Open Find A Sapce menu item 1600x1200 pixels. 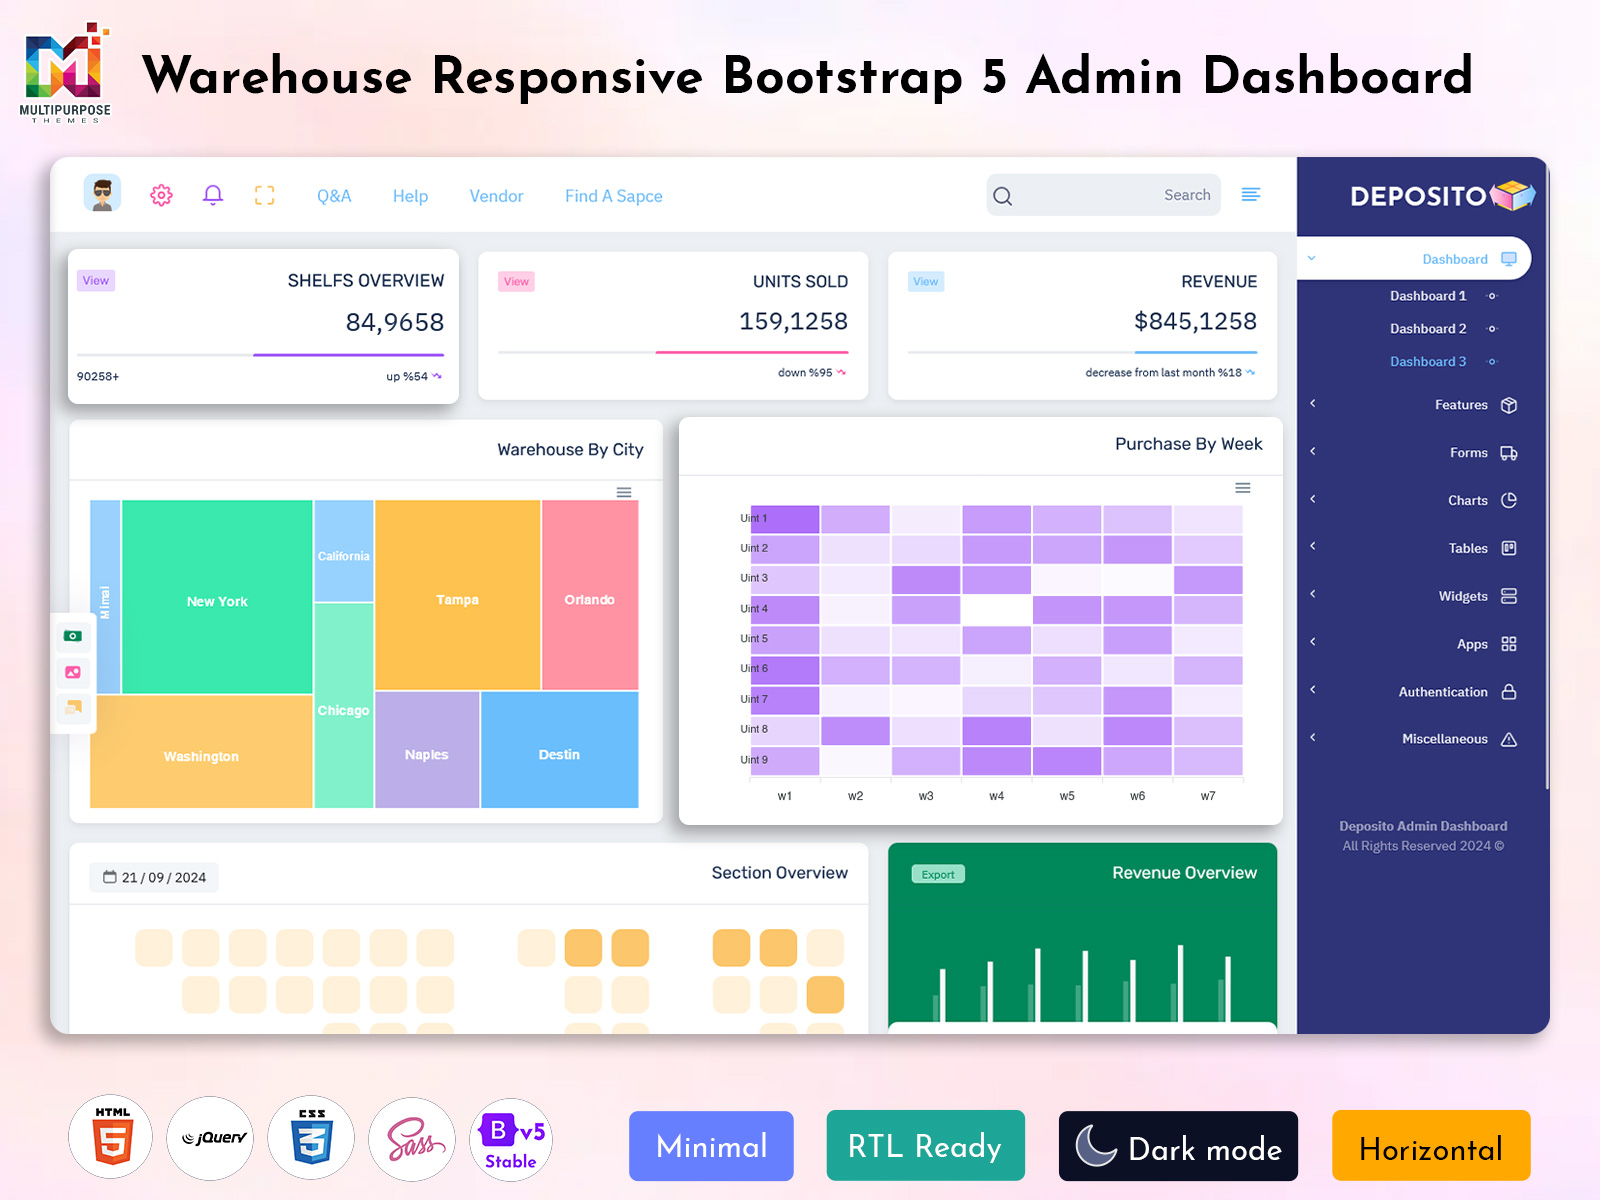pyautogui.click(x=614, y=196)
